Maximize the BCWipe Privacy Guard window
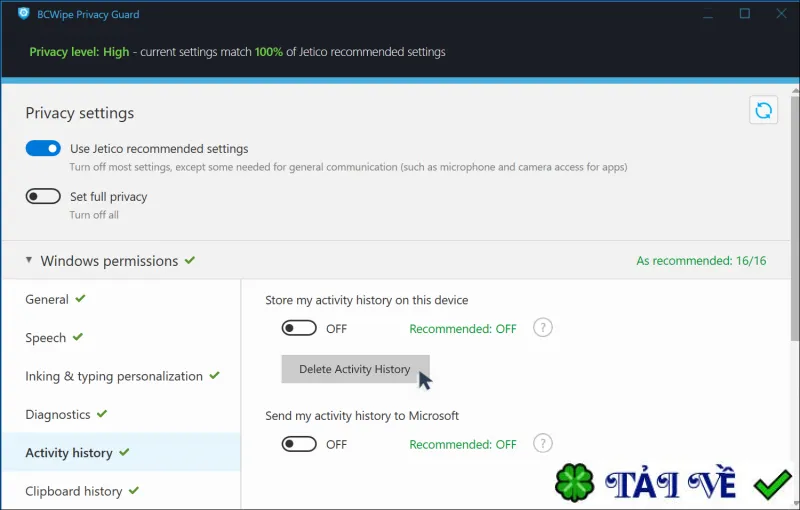The width and height of the screenshot is (800, 510). 744,14
